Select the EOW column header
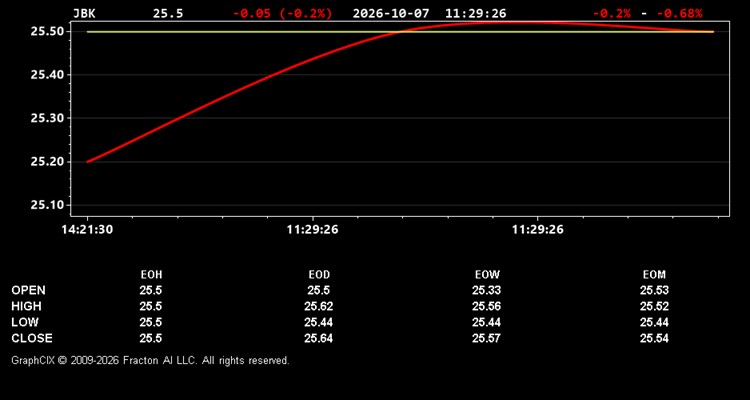Image resolution: width=750 pixels, height=400 pixels. (487, 275)
